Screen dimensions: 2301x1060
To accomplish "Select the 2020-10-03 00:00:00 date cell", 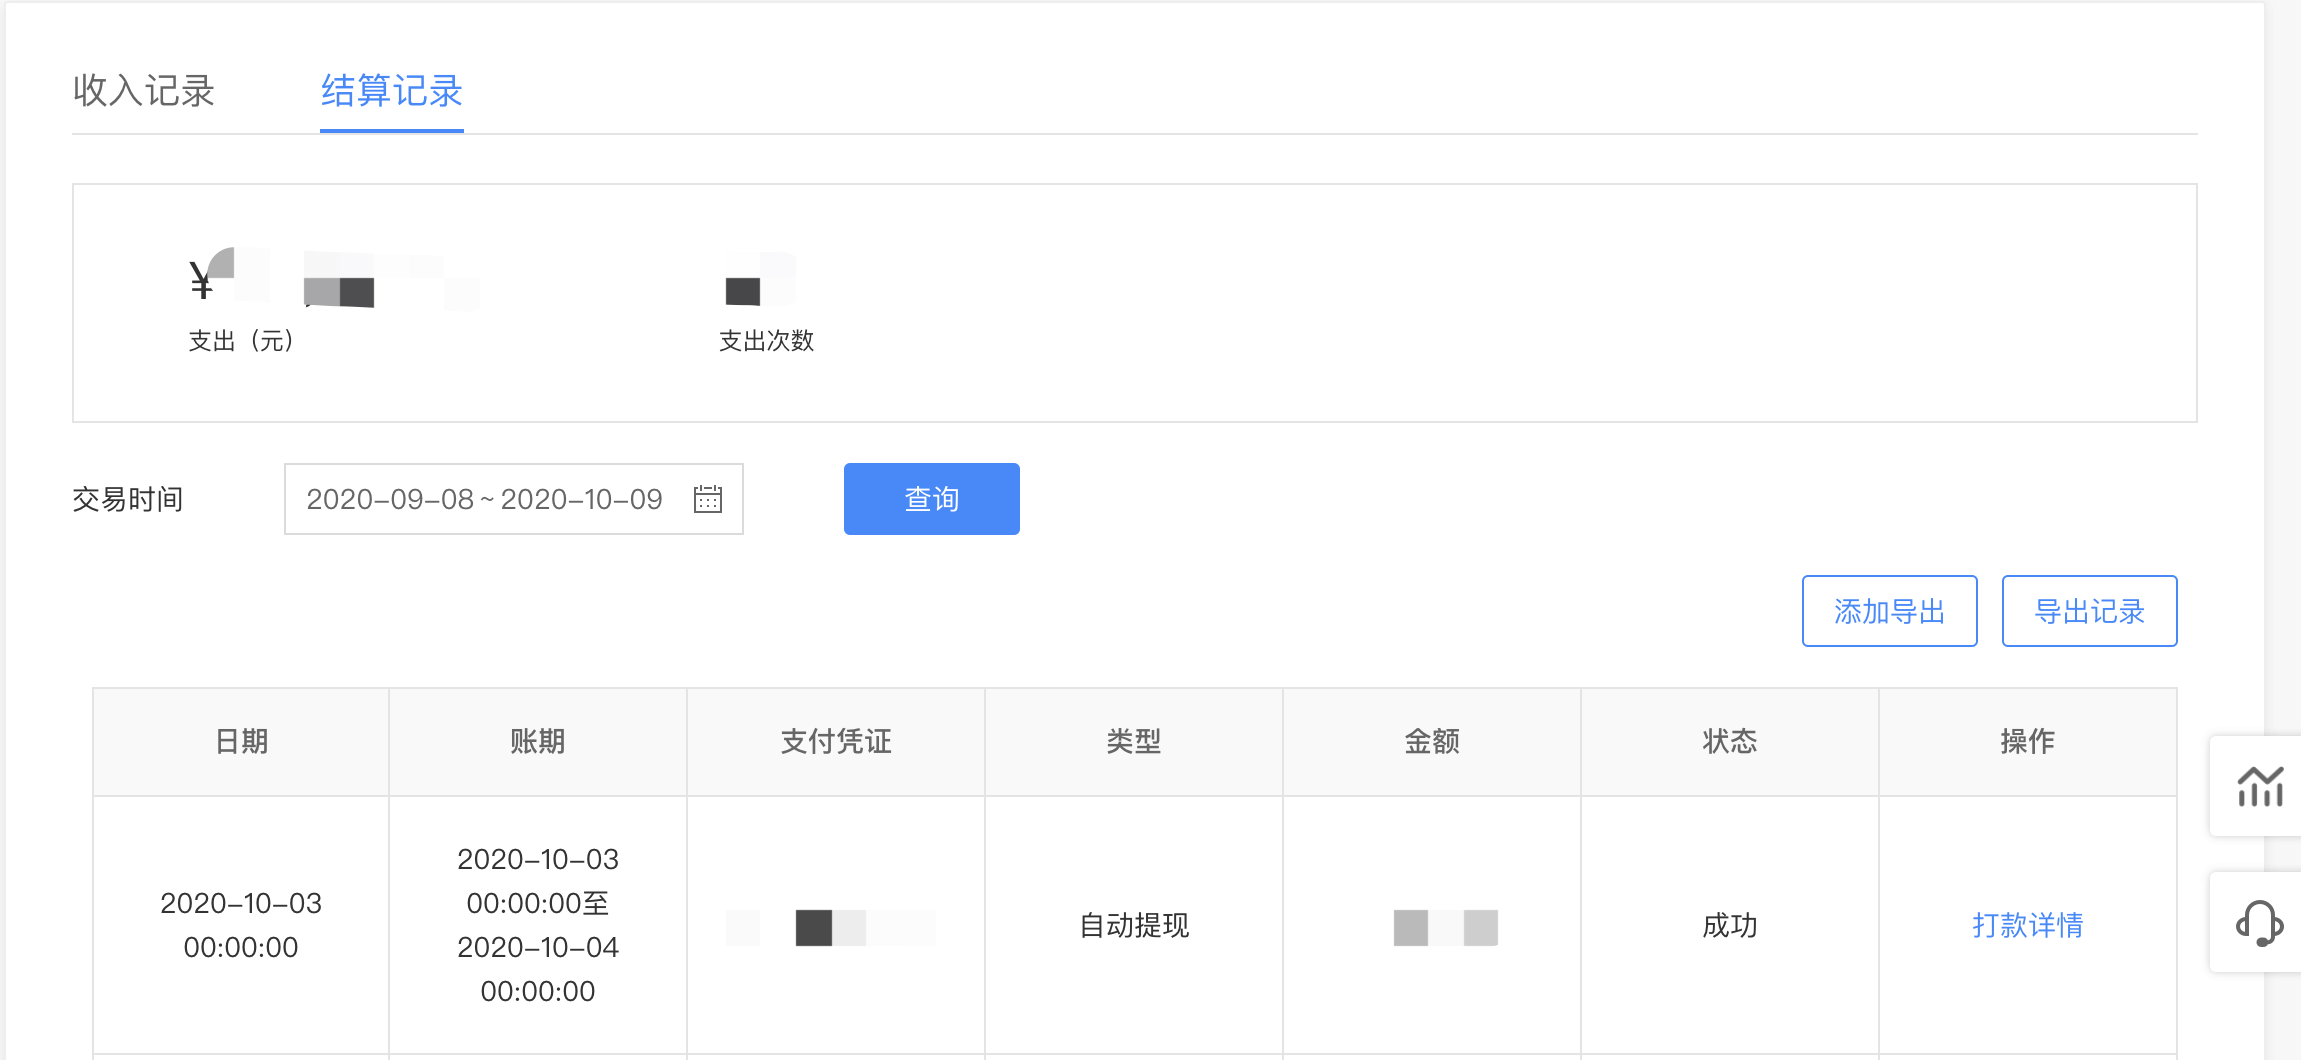I will 241,925.
